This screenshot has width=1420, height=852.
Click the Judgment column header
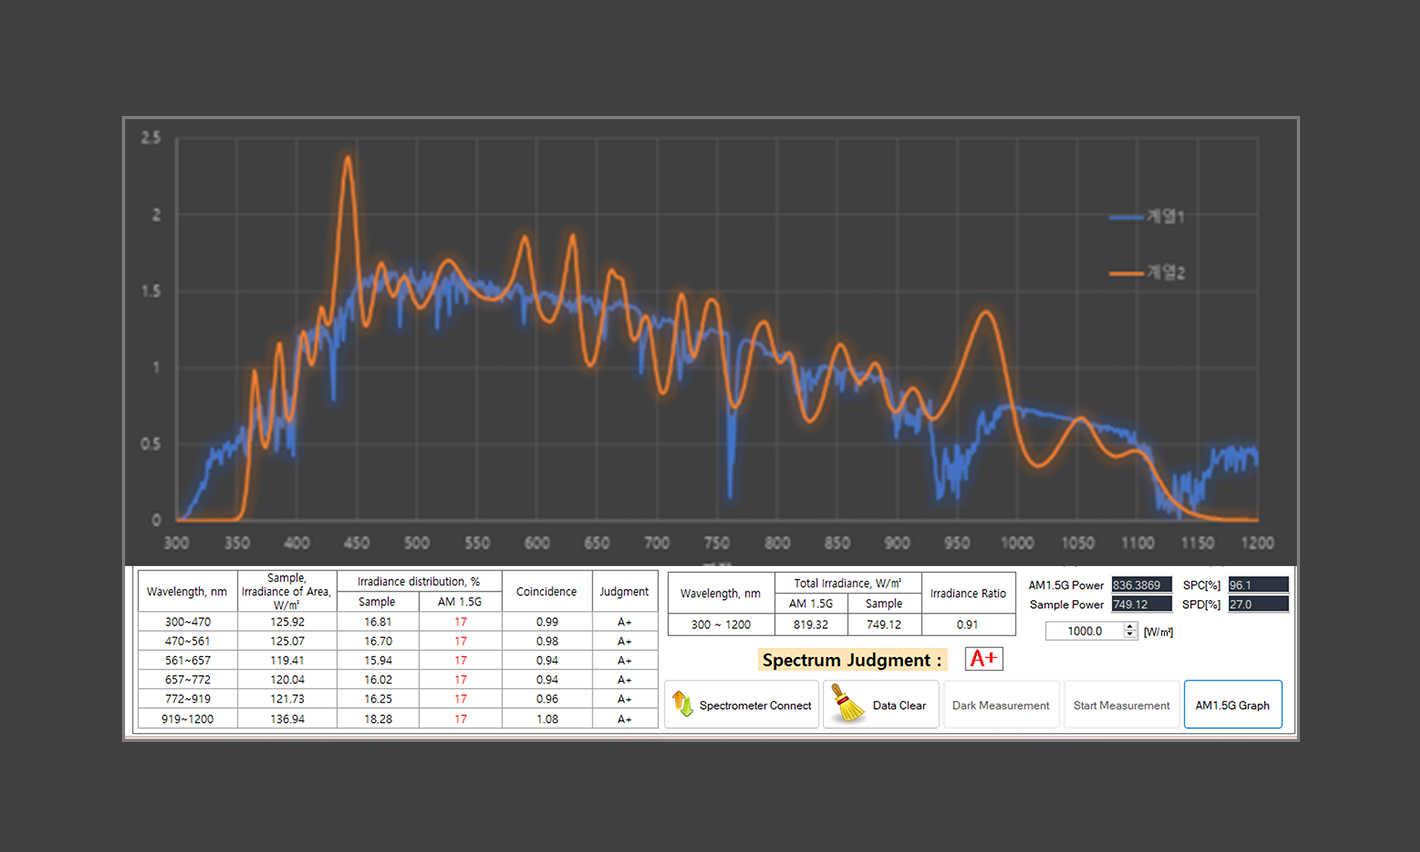(x=624, y=591)
